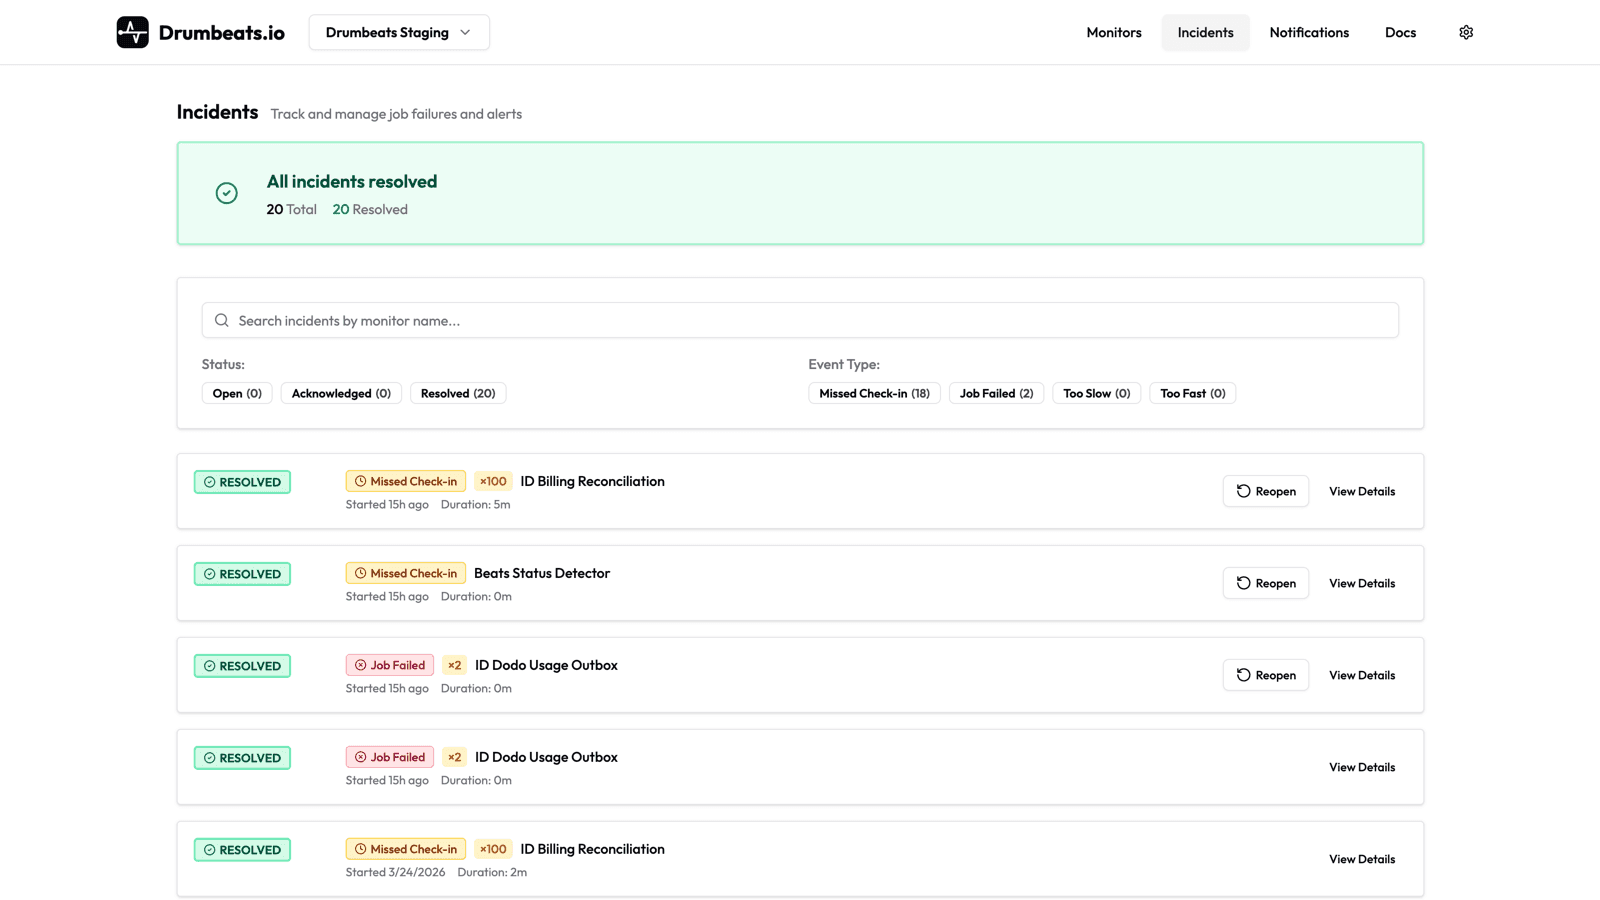Image resolution: width=1600 pixels, height=900 pixels.
Task: Click the search magnifier icon
Action: [x=222, y=320]
